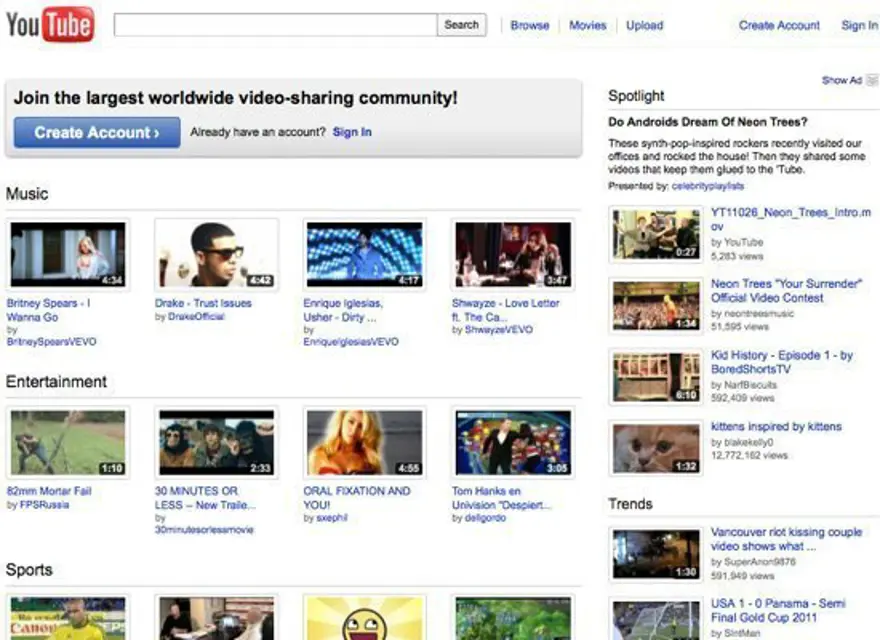Click Vancouver riot kissing couple video title
Image resolution: width=880 pixels, height=640 pixels.
point(786,539)
